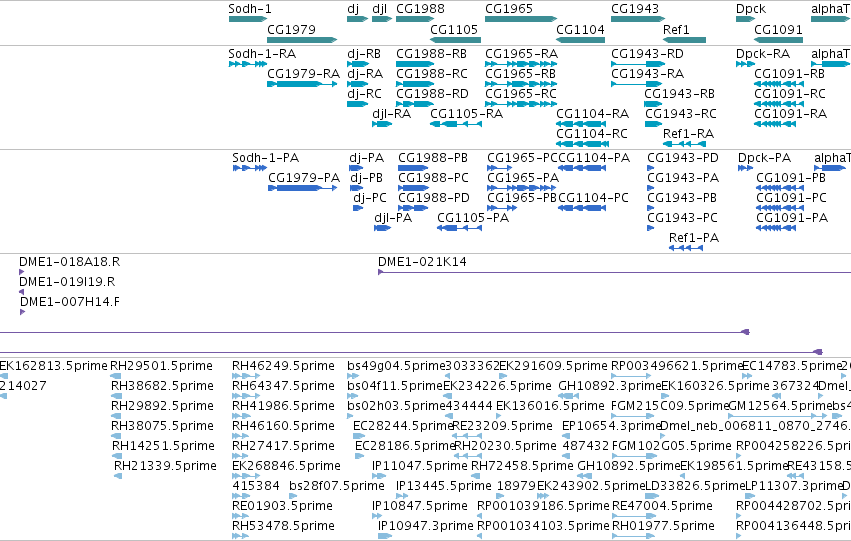Select protein CG1943-PB
Viewport: 851px width, 541px height.
(x=682, y=198)
